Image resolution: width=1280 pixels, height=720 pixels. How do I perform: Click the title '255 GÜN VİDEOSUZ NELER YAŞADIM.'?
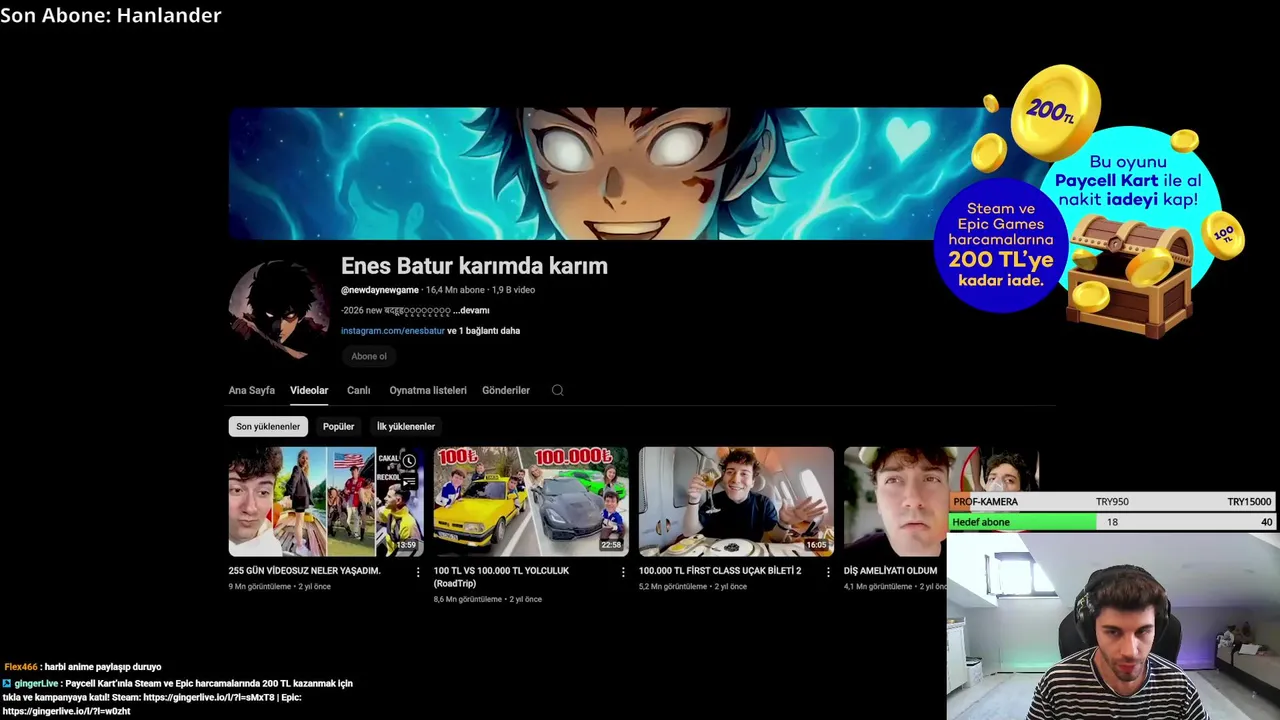coord(304,571)
